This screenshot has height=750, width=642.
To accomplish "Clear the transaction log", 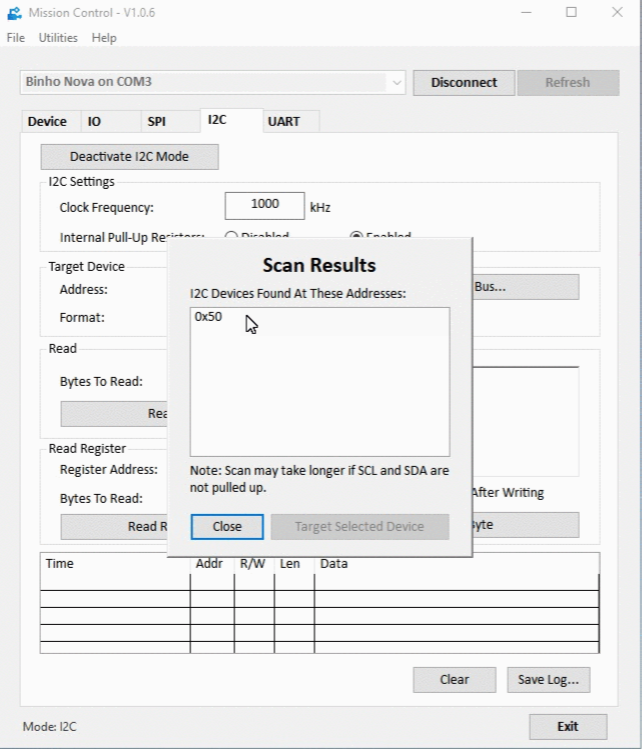I will 454,680.
